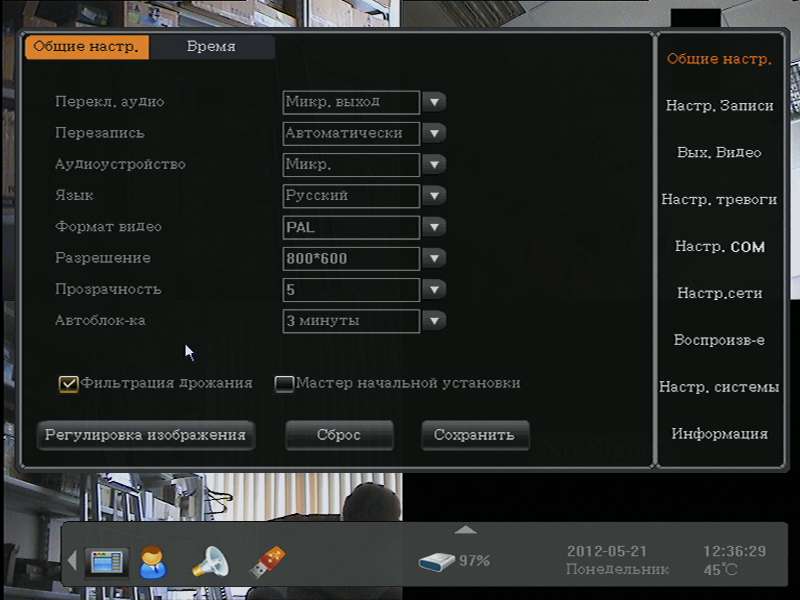This screenshot has height=600, width=800.
Task: Click the megaphone alarm icon
Action: coord(210,562)
